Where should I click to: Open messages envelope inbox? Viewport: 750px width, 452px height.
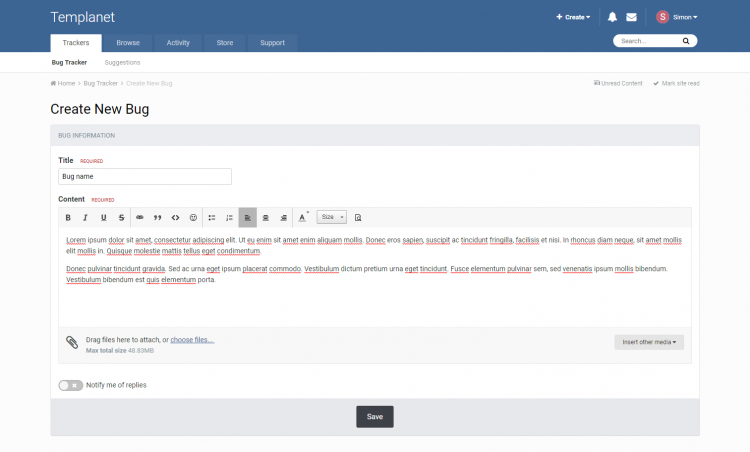[x=631, y=17]
